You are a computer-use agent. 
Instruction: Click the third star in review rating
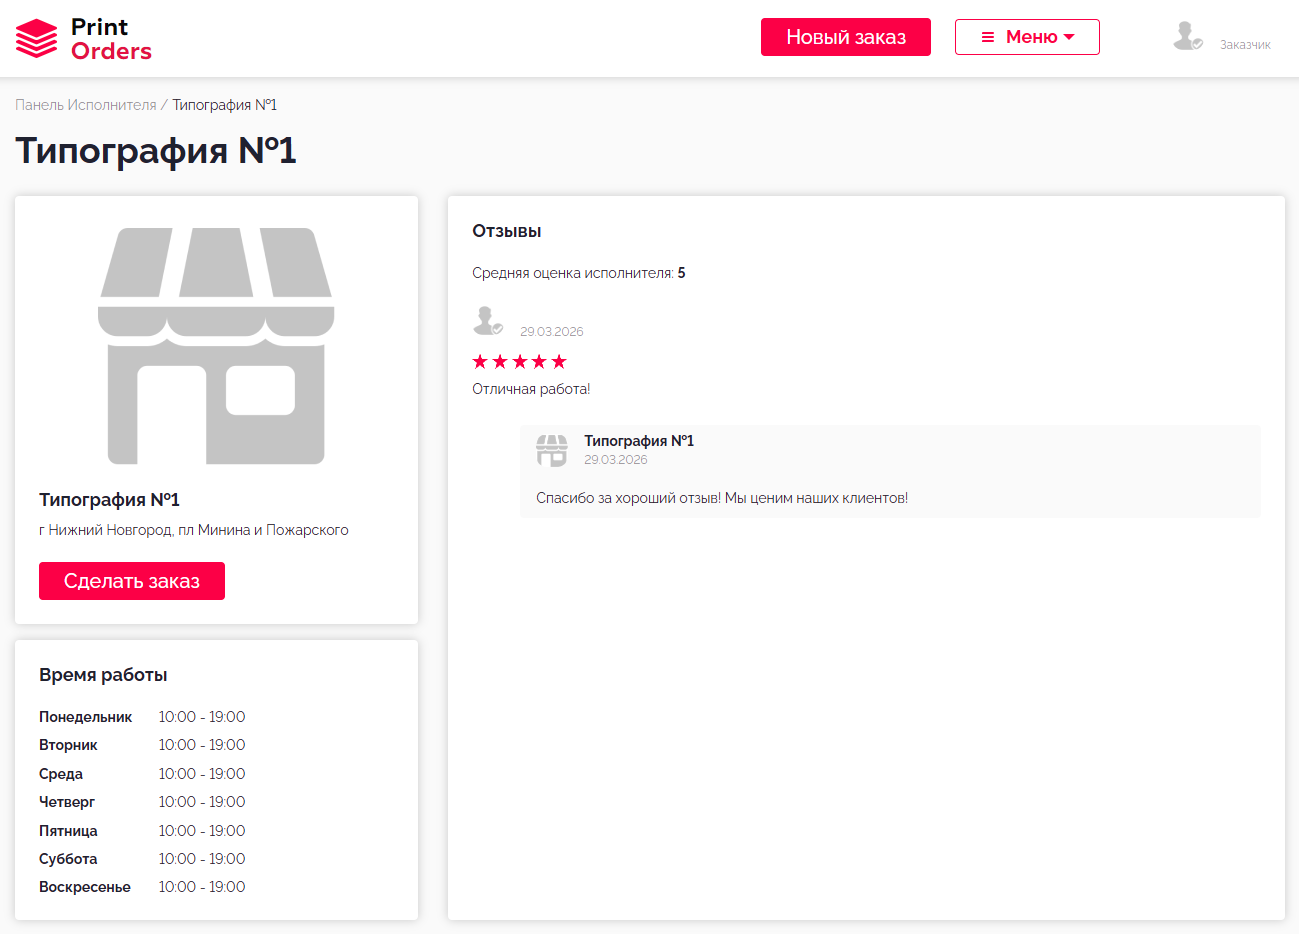pos(520,362)
